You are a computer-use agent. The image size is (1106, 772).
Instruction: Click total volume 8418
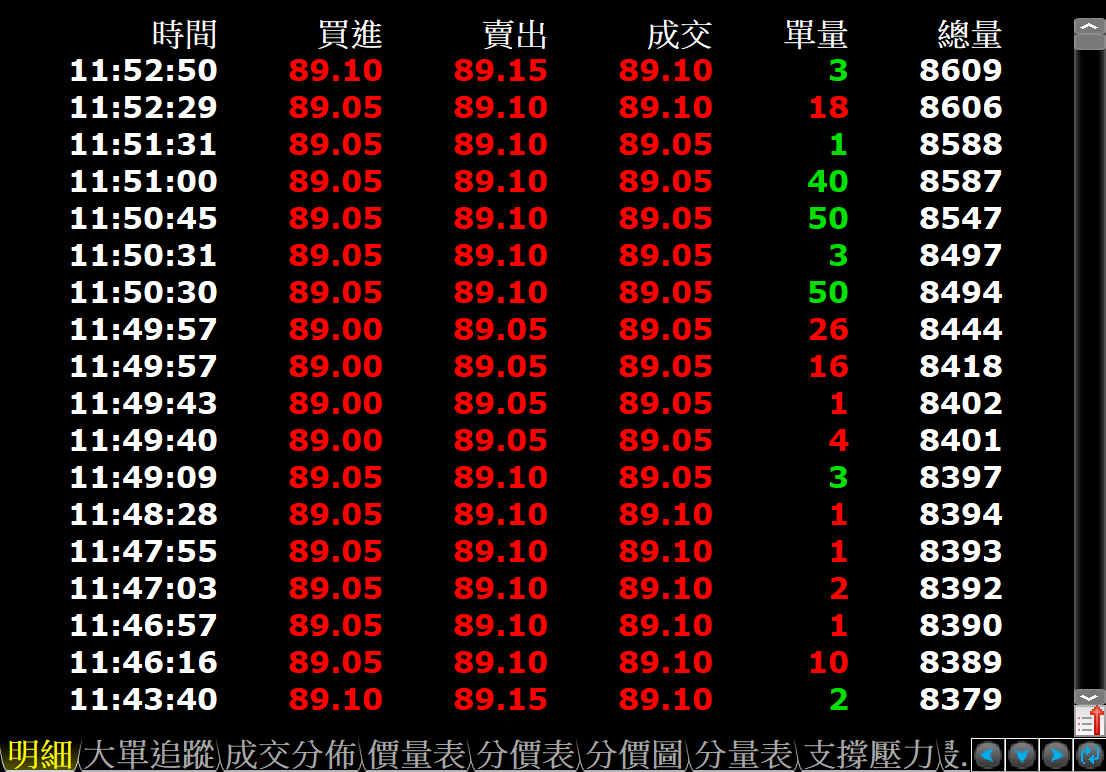[x=961, y=366]
